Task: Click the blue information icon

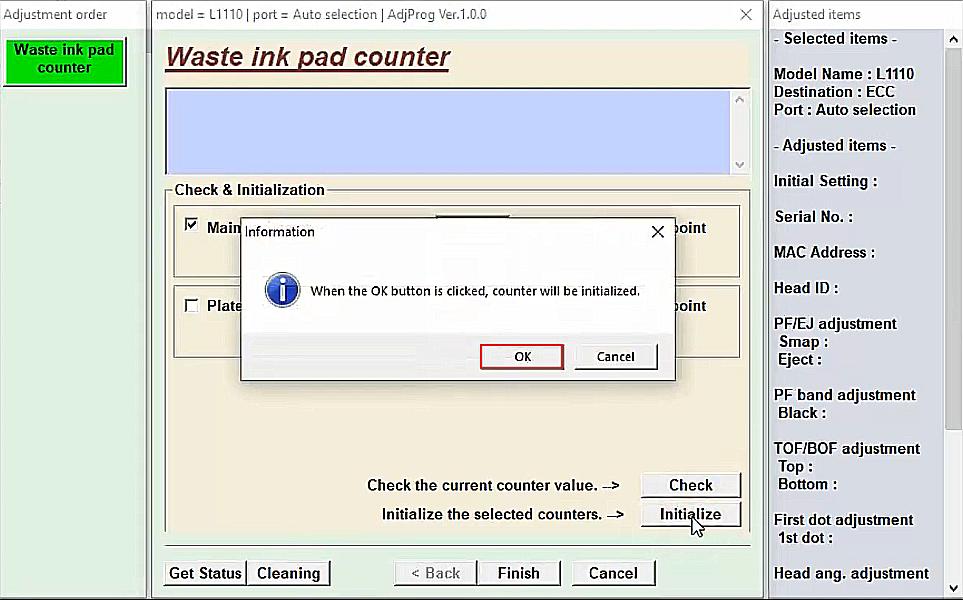Action: [x=282, y=290]
